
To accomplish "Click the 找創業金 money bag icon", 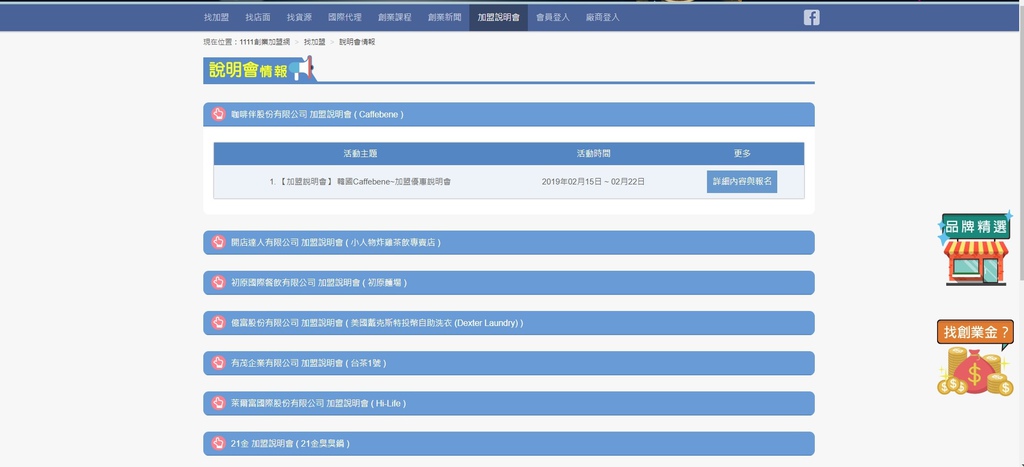I will pos(975,359).
